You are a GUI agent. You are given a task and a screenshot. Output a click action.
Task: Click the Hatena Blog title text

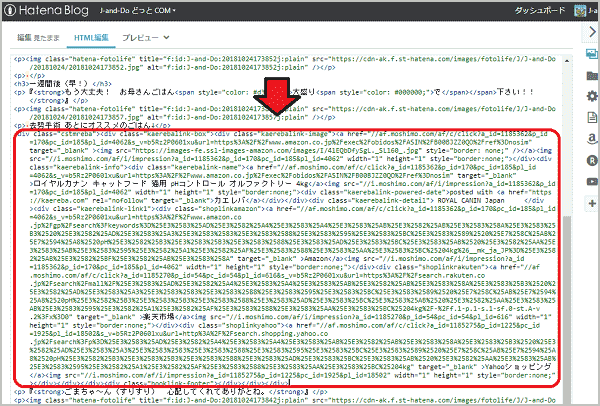[x=54, y=10]
